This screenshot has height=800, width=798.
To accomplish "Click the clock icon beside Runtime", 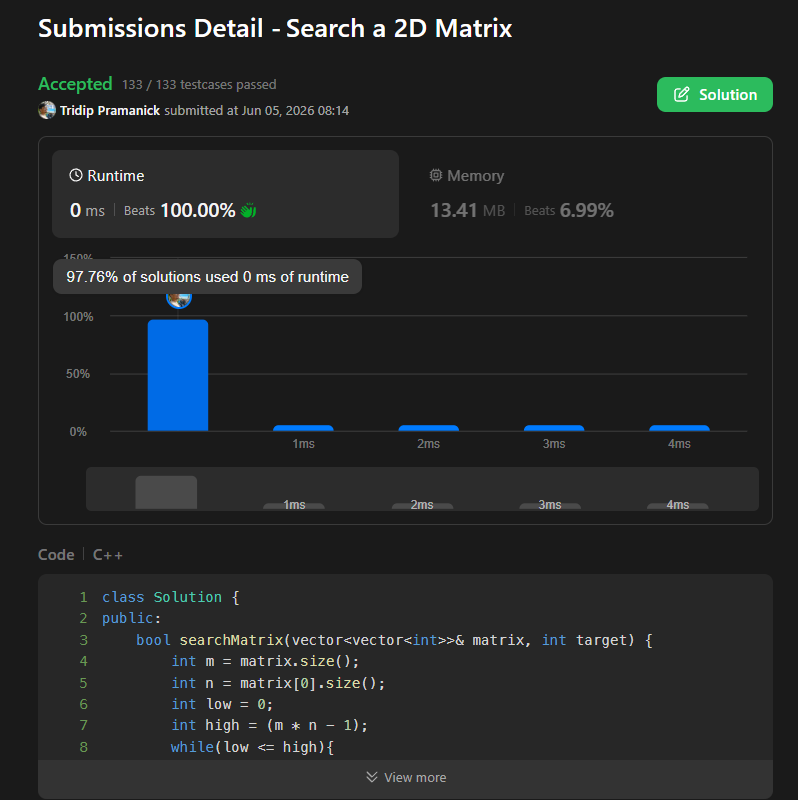I will (x=76, y=176).
